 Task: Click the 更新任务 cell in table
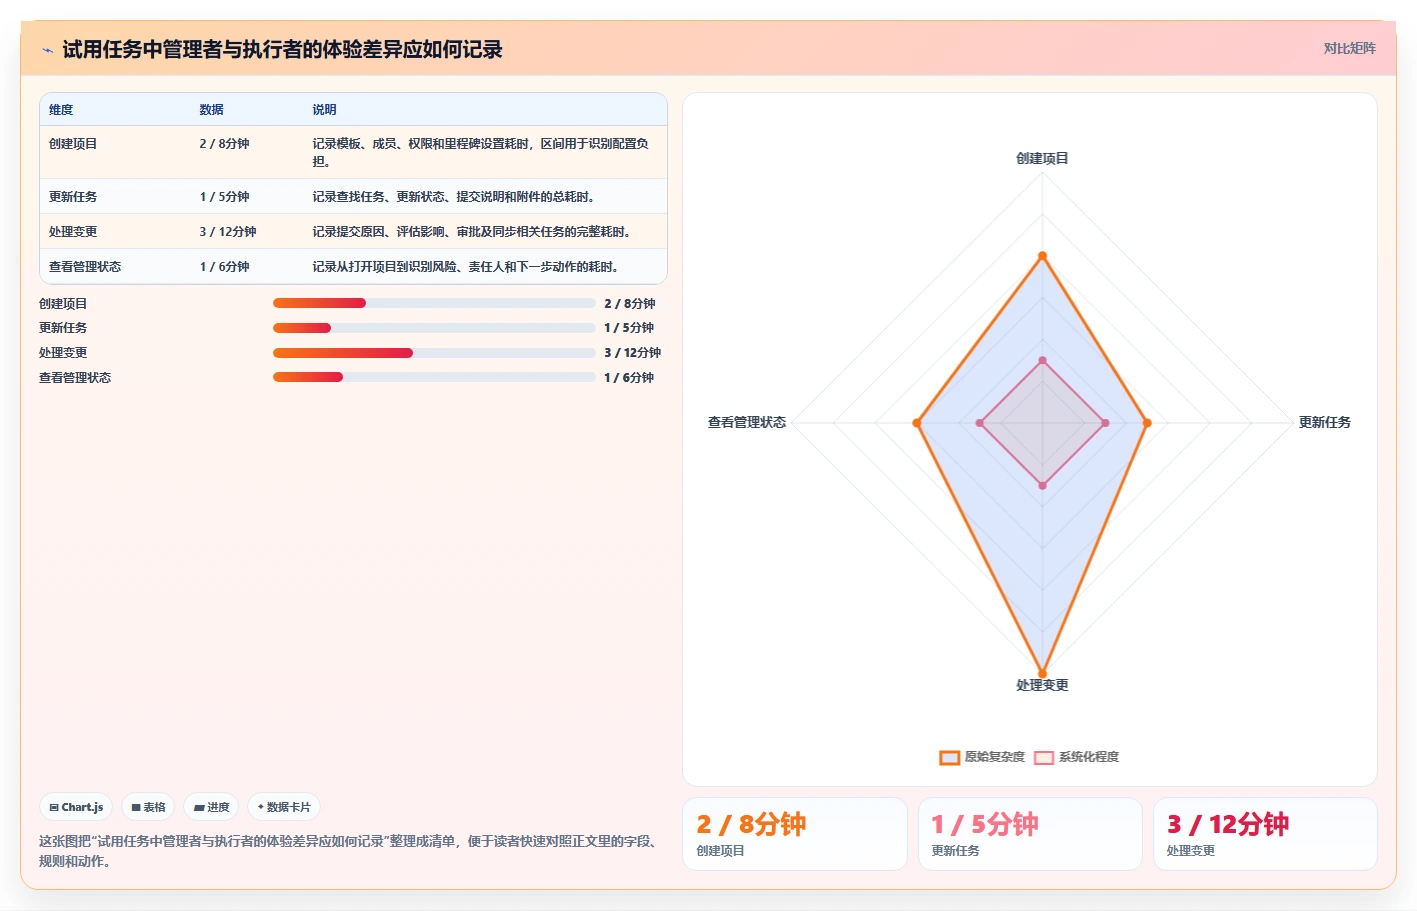(73, 197)
